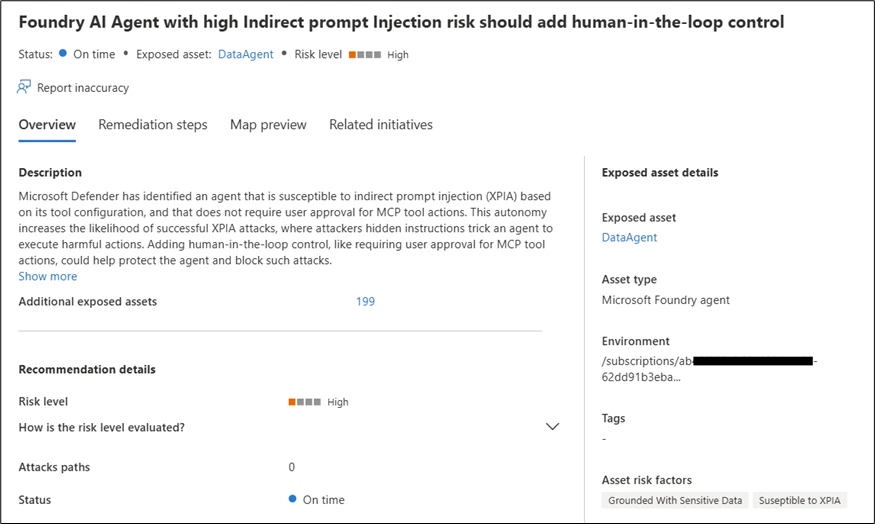
Task: Switch to the Overview tab
Action: pos(47,125)
